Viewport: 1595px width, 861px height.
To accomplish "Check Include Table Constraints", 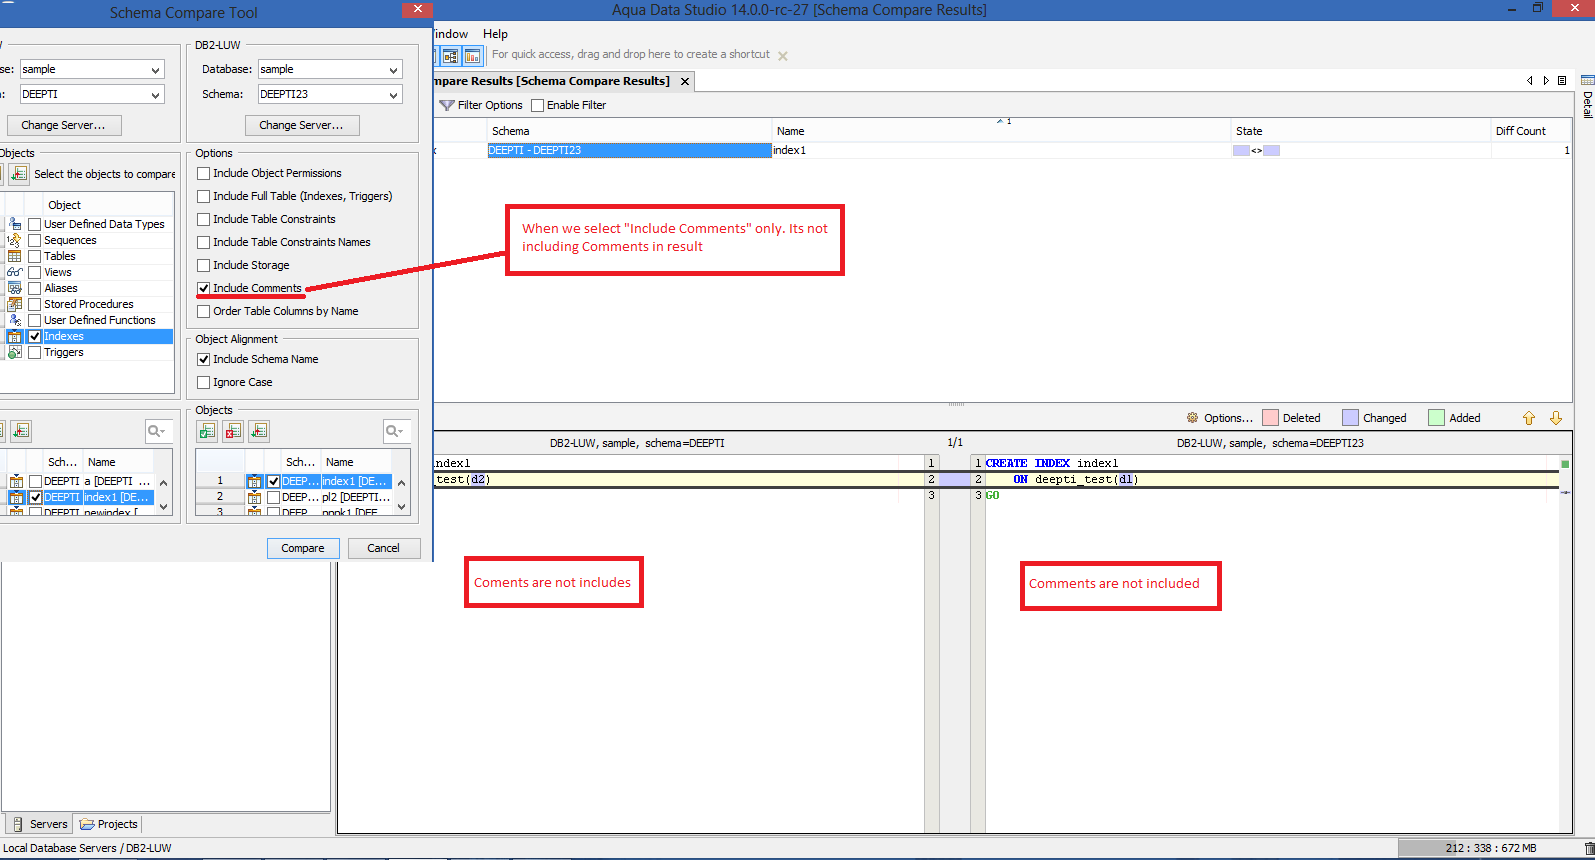I will click(204, 219).
